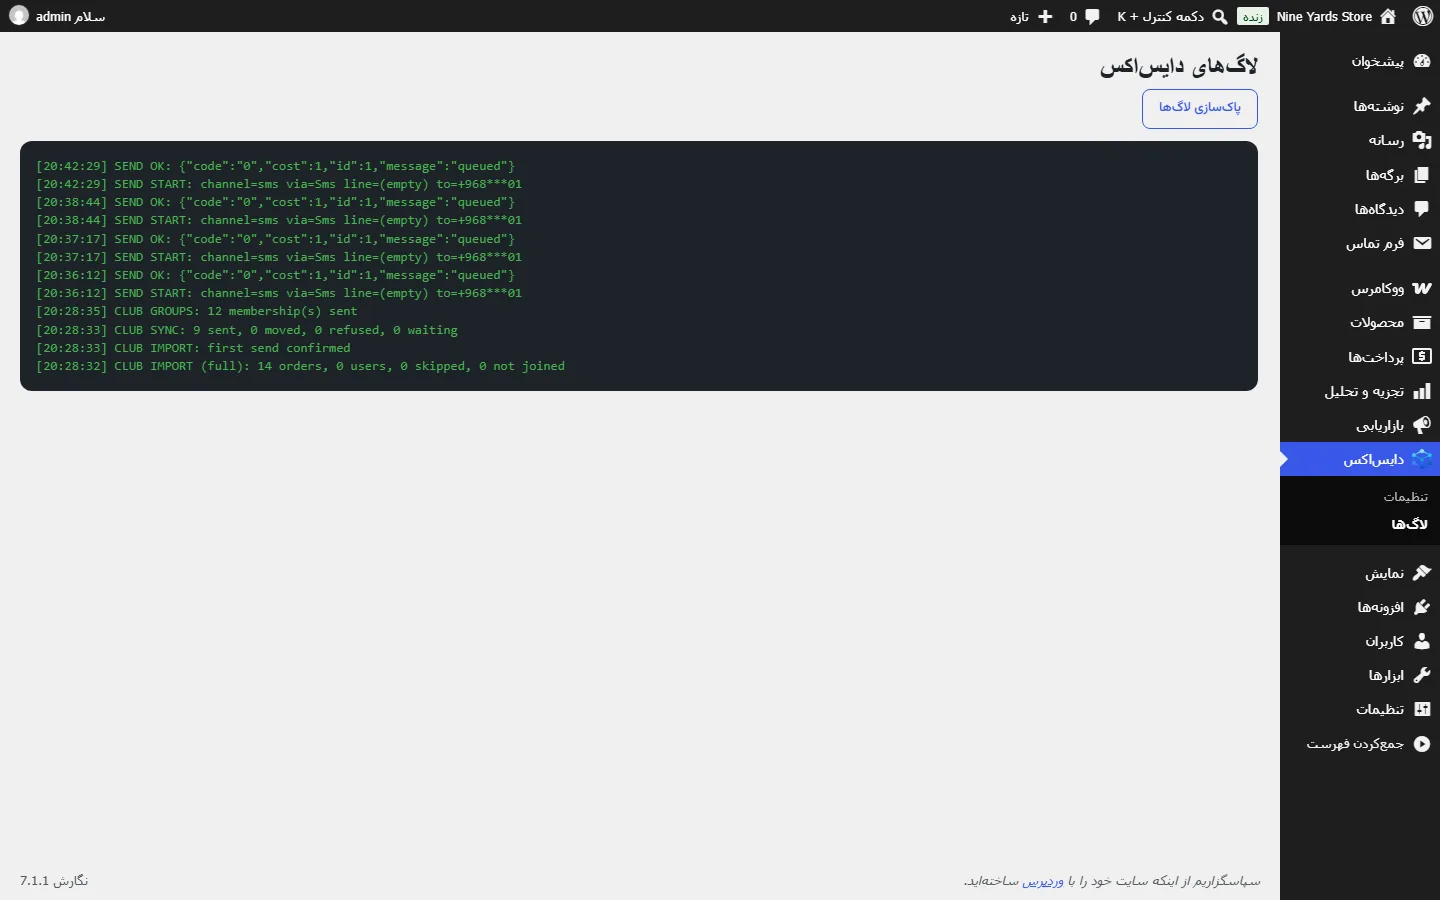
Task: Click the admin avatar icon
Action: point(19,16)
